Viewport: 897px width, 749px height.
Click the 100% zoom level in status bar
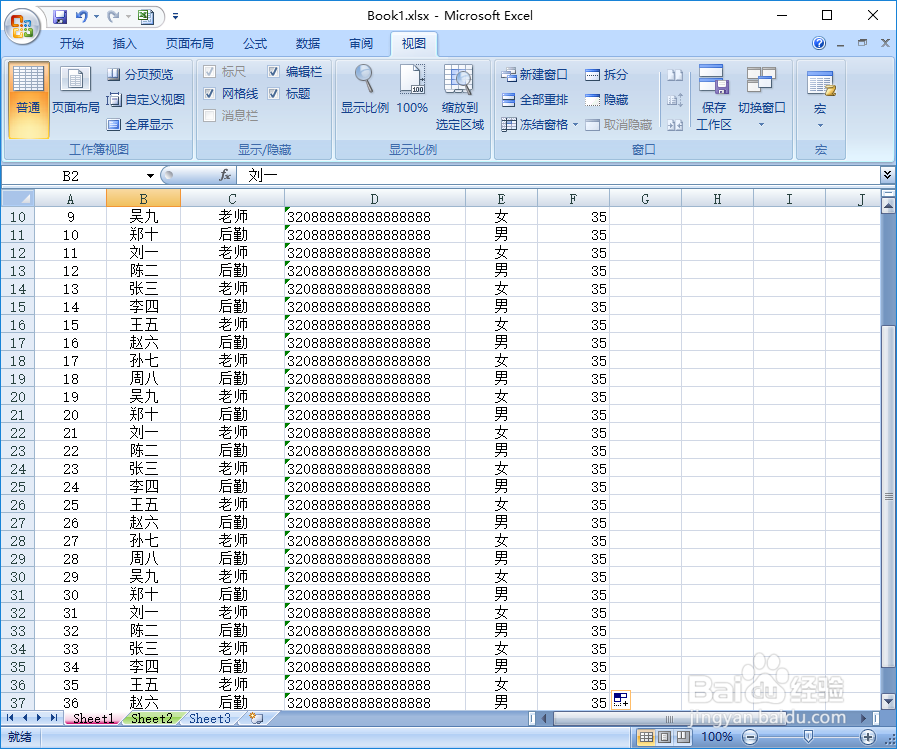[x=717, y=737]
